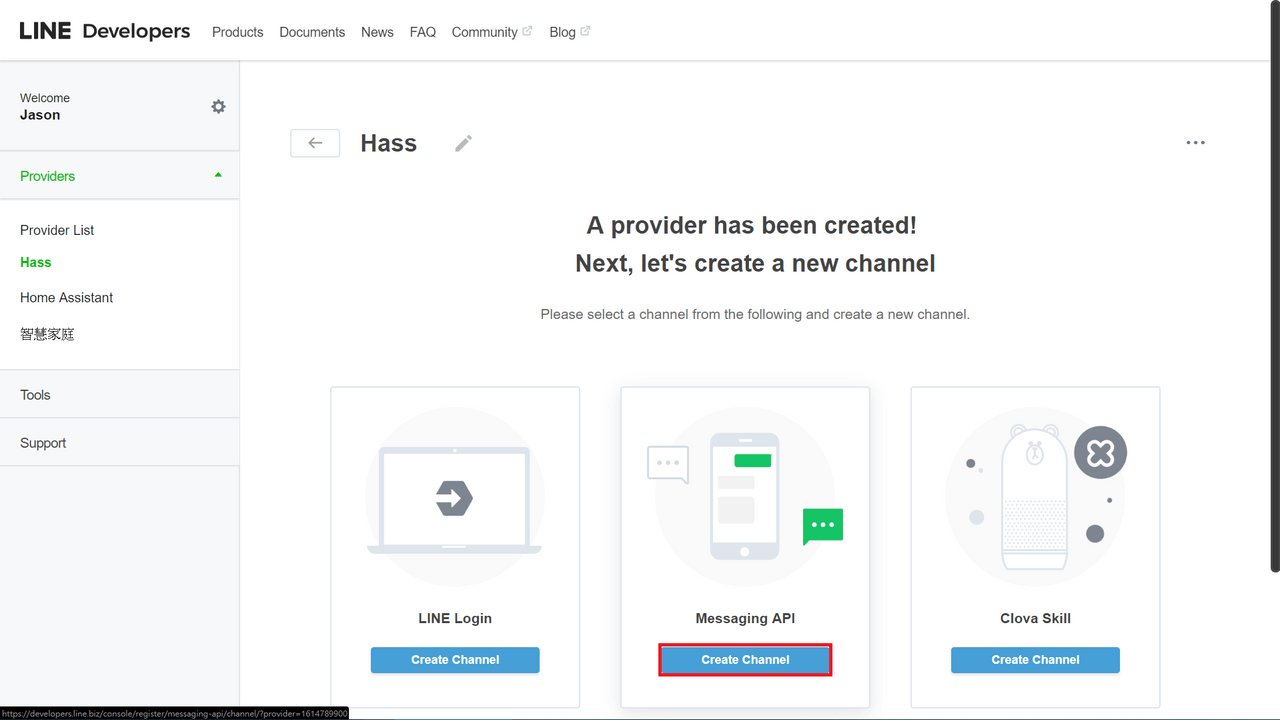
Task: Select Provider List in the sidebar
Action: click(x=57, y=230)
